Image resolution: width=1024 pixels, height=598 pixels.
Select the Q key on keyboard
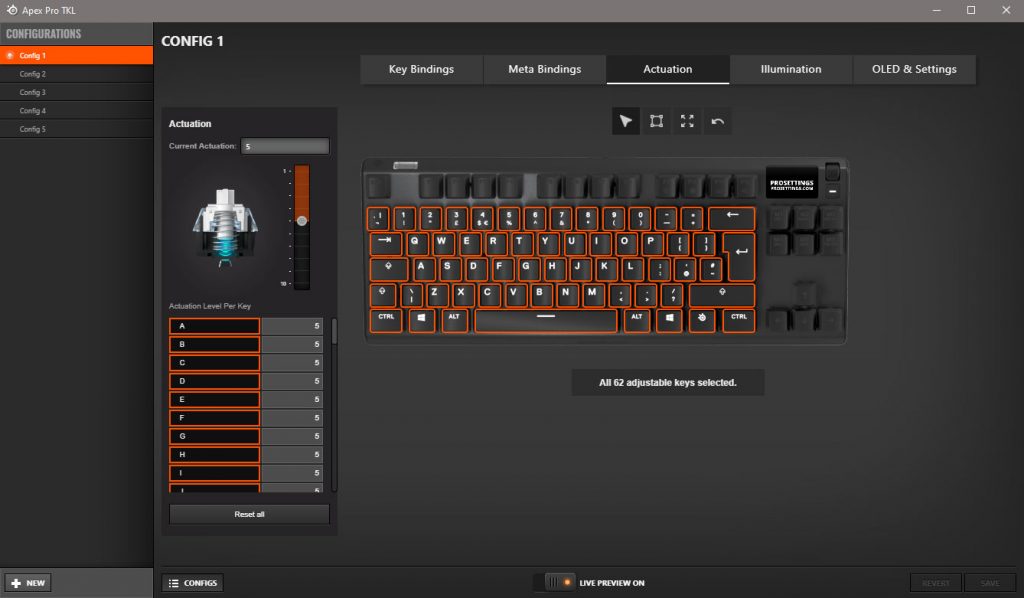coord(415,244)
